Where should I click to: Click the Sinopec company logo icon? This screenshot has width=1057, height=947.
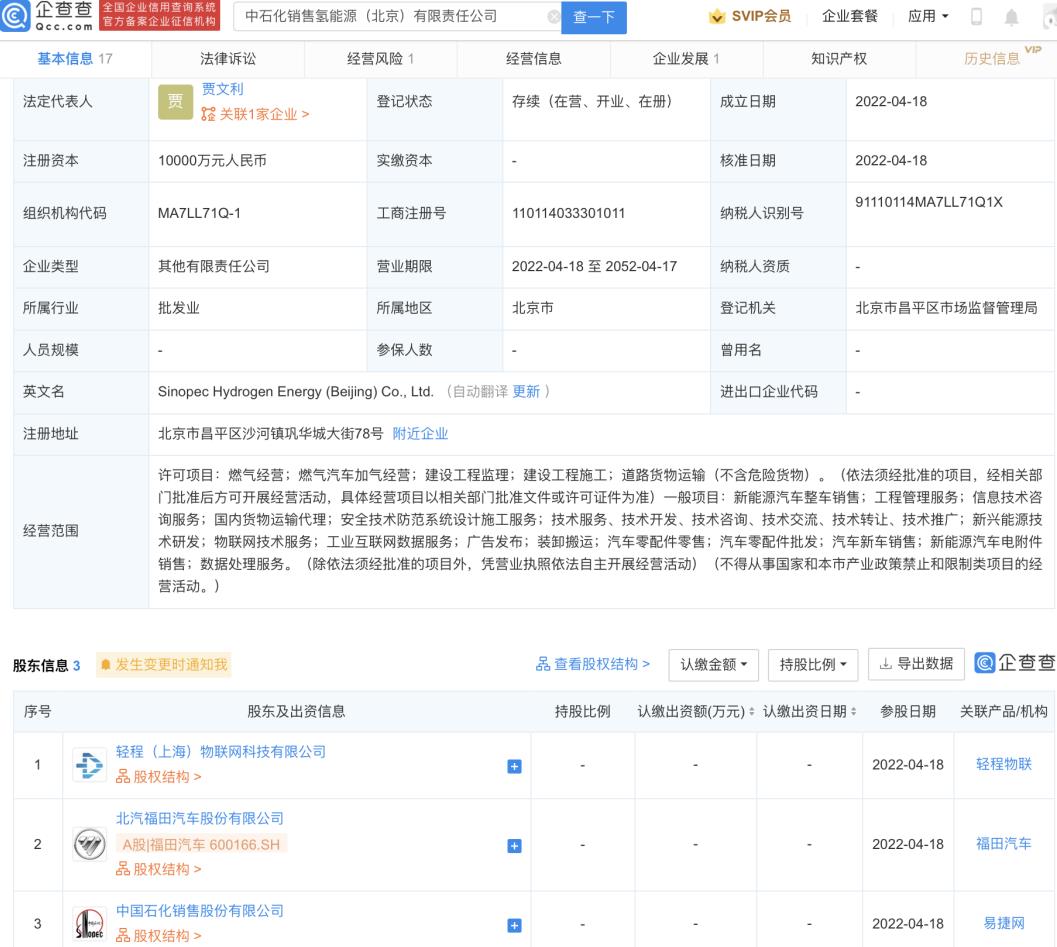pos(89,923)
